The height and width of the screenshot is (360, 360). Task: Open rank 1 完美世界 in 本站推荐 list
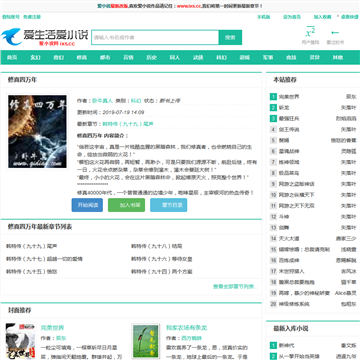click(x=289, y=97)
